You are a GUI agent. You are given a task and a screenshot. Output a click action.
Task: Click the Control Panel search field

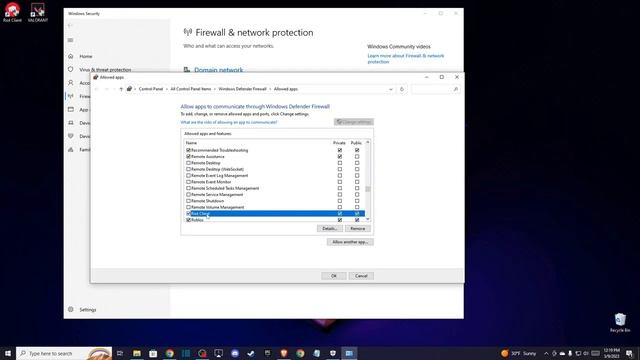[x=436, y=89]
